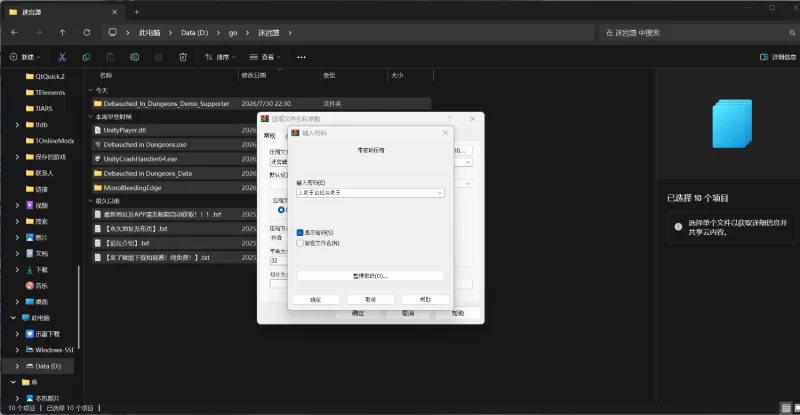
Task: Click the value 32 field in archive dialog
Action: coord(278,261)
